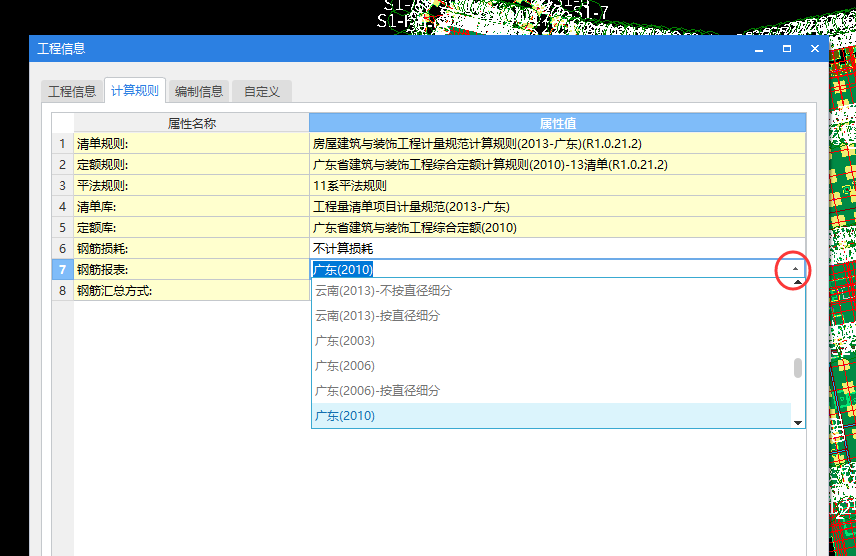Click the 工程量清单项目计量规范(2013-广东) cell
This screenshot has width=856, height=556.
point(557,206)
